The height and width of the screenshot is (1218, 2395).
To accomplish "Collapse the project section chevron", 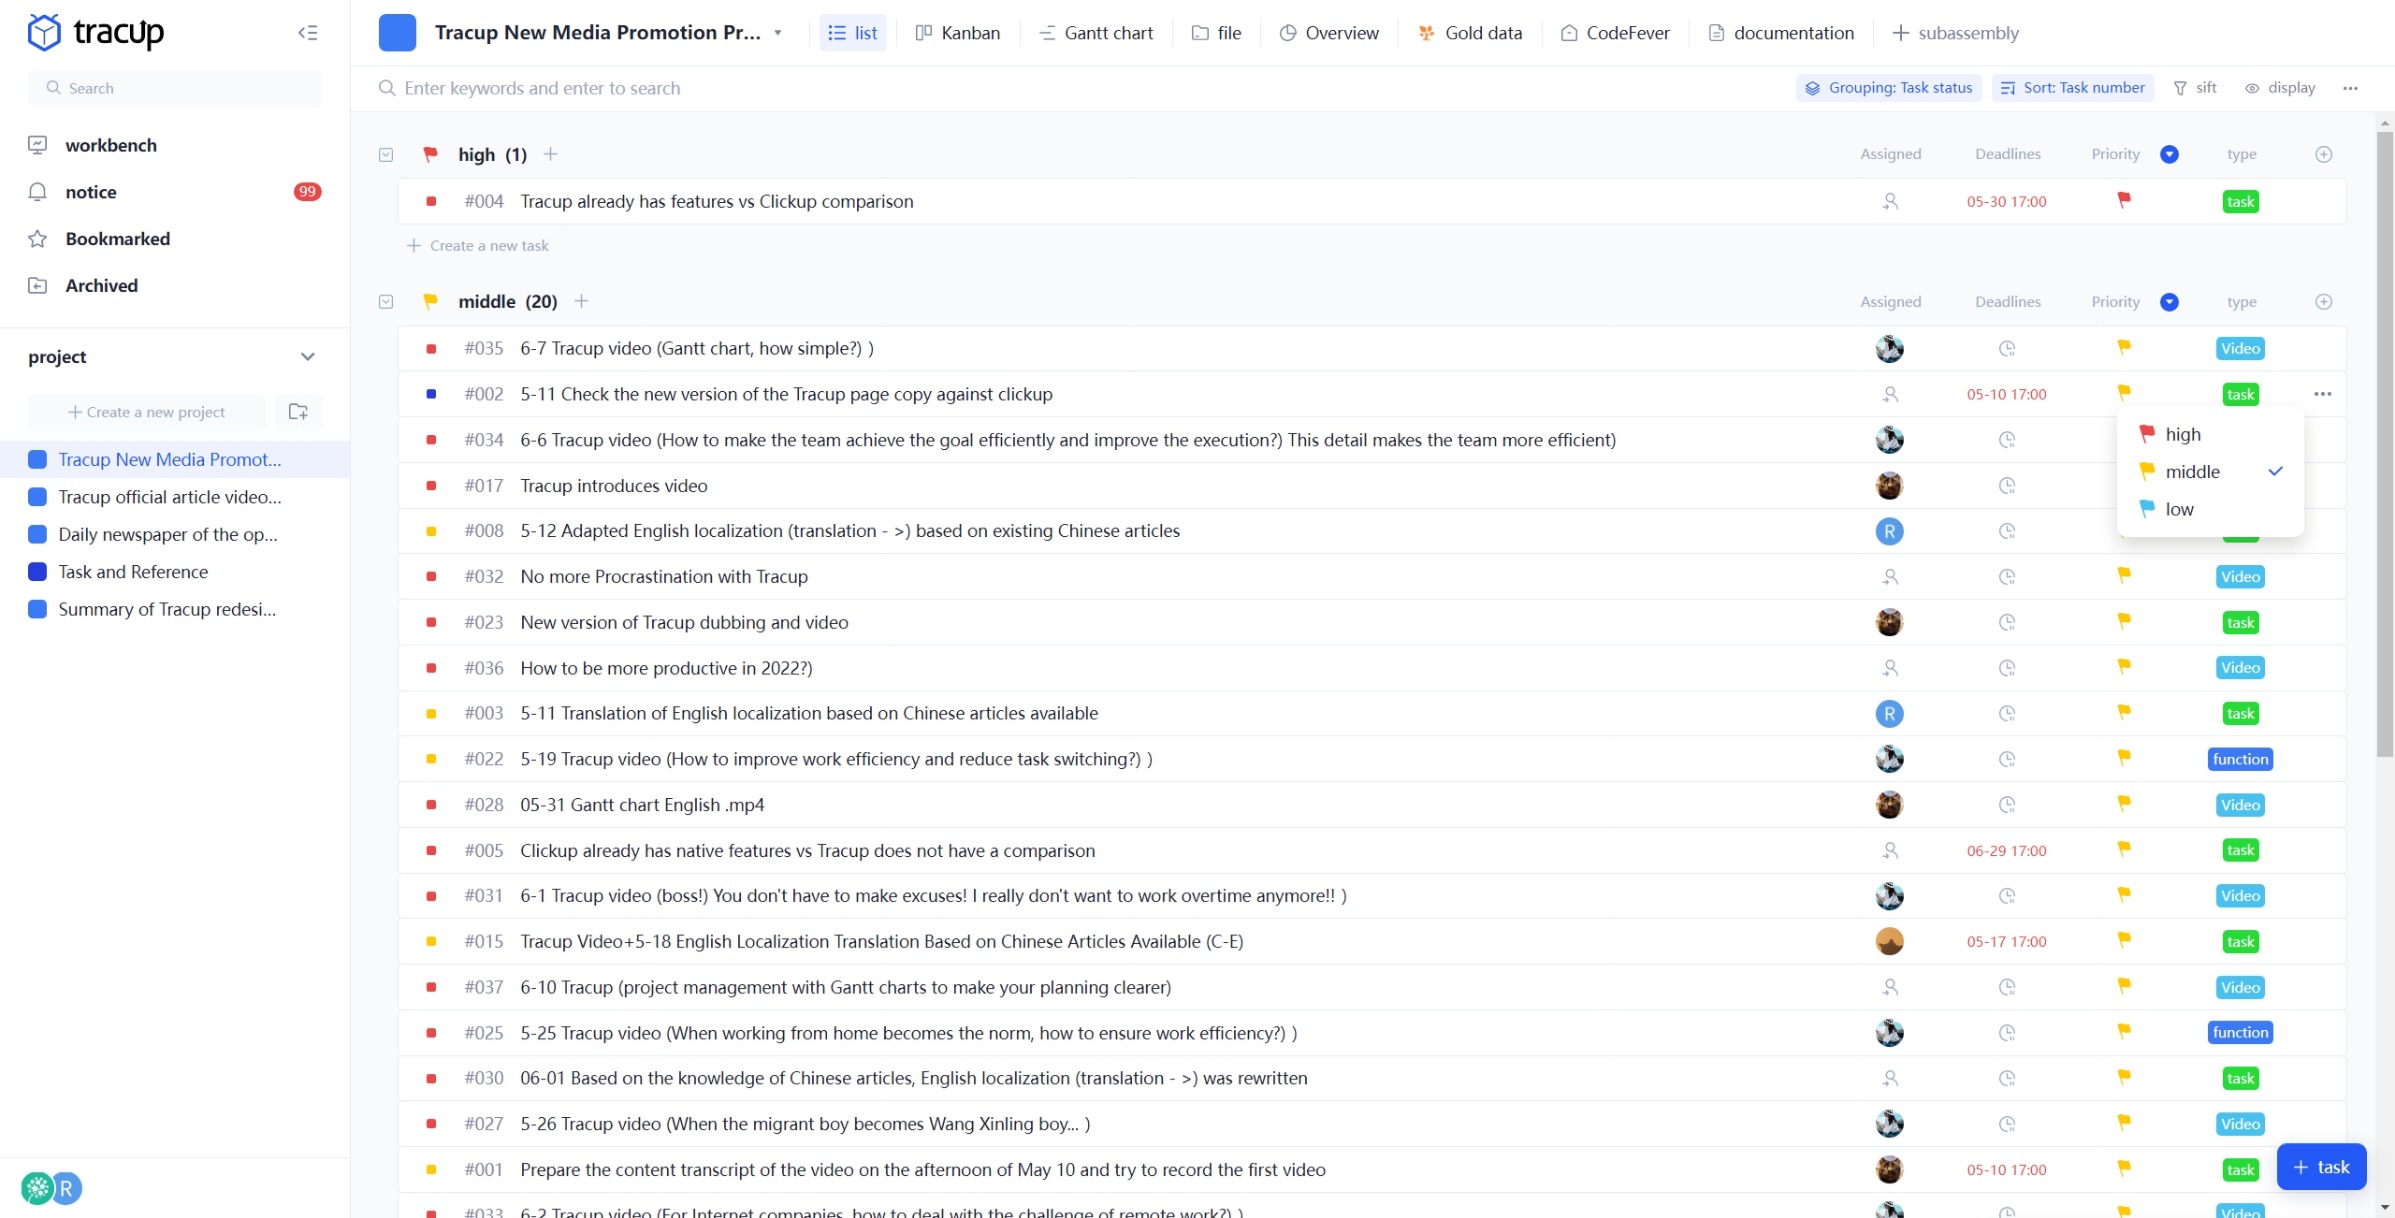I will (307, 357).
